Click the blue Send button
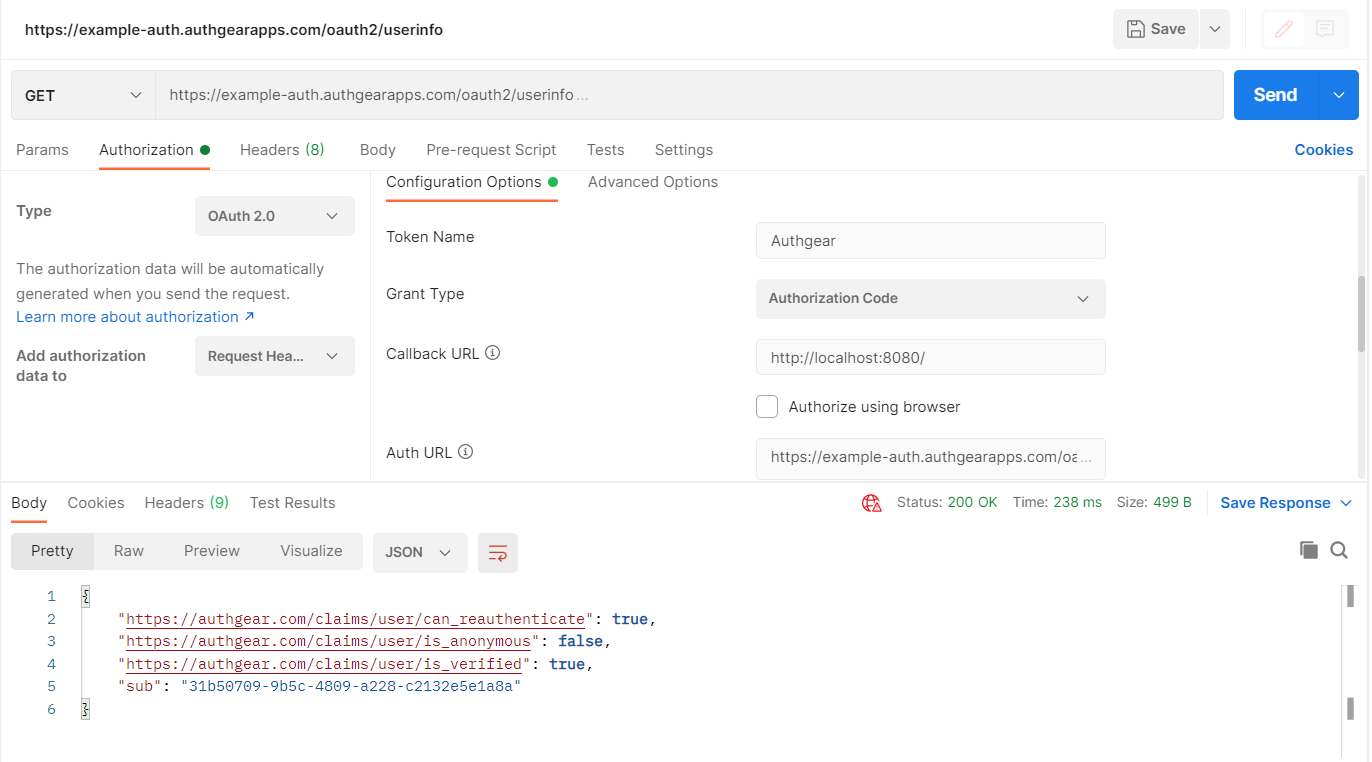Screen dimensions: 1372x762 pyautogui.click(x=1276, y=95)
